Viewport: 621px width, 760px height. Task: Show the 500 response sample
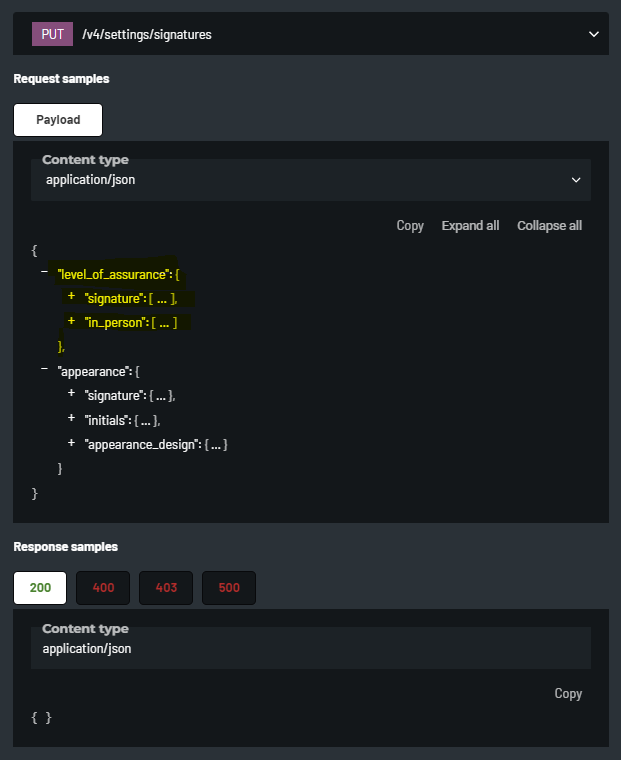point(229,588)
